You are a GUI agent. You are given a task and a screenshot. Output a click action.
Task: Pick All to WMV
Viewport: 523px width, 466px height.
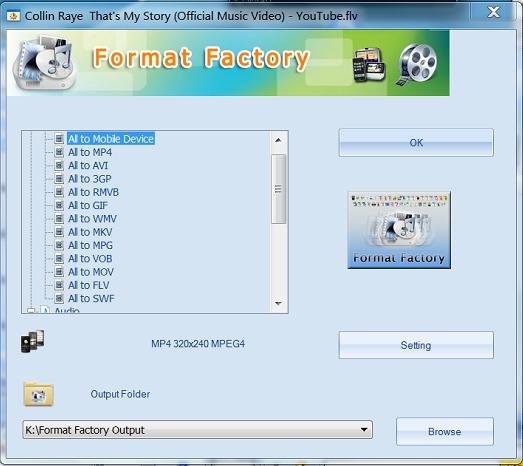92,219
